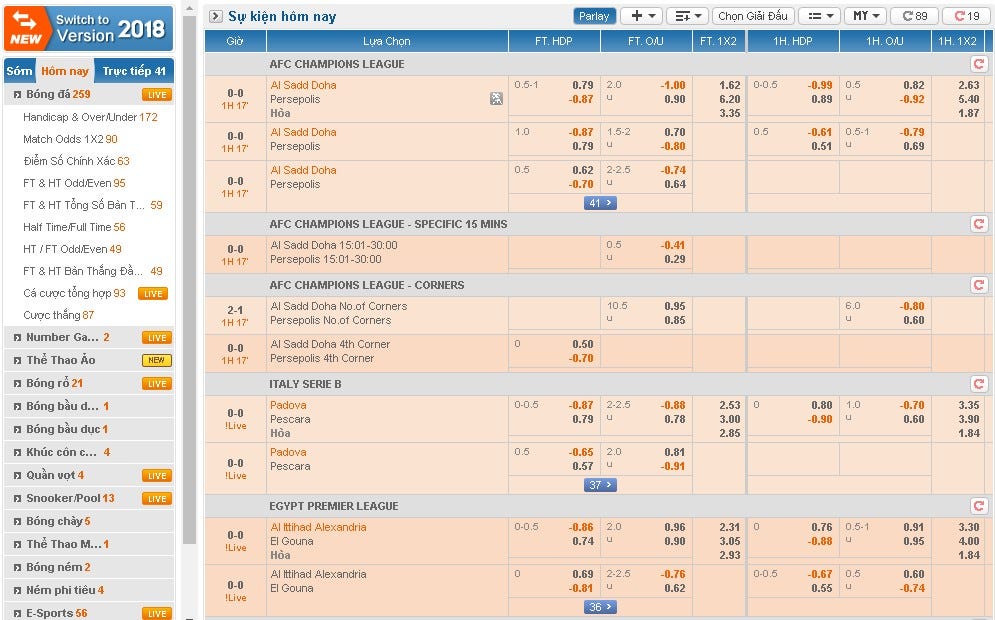The width and height of the screenshot is (995, 620).
Task: Refresh live odds using the 19 countdown button
Action: (966, 16)
